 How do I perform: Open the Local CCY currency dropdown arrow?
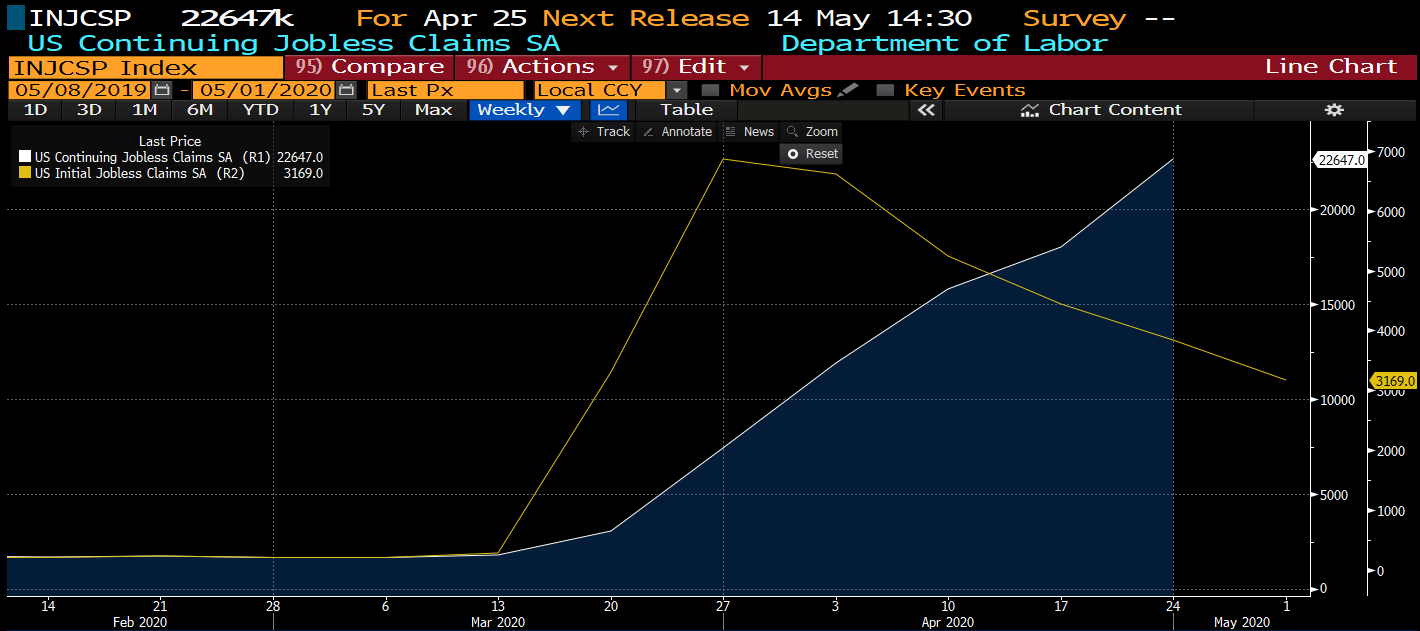click(x=678, y=90)
